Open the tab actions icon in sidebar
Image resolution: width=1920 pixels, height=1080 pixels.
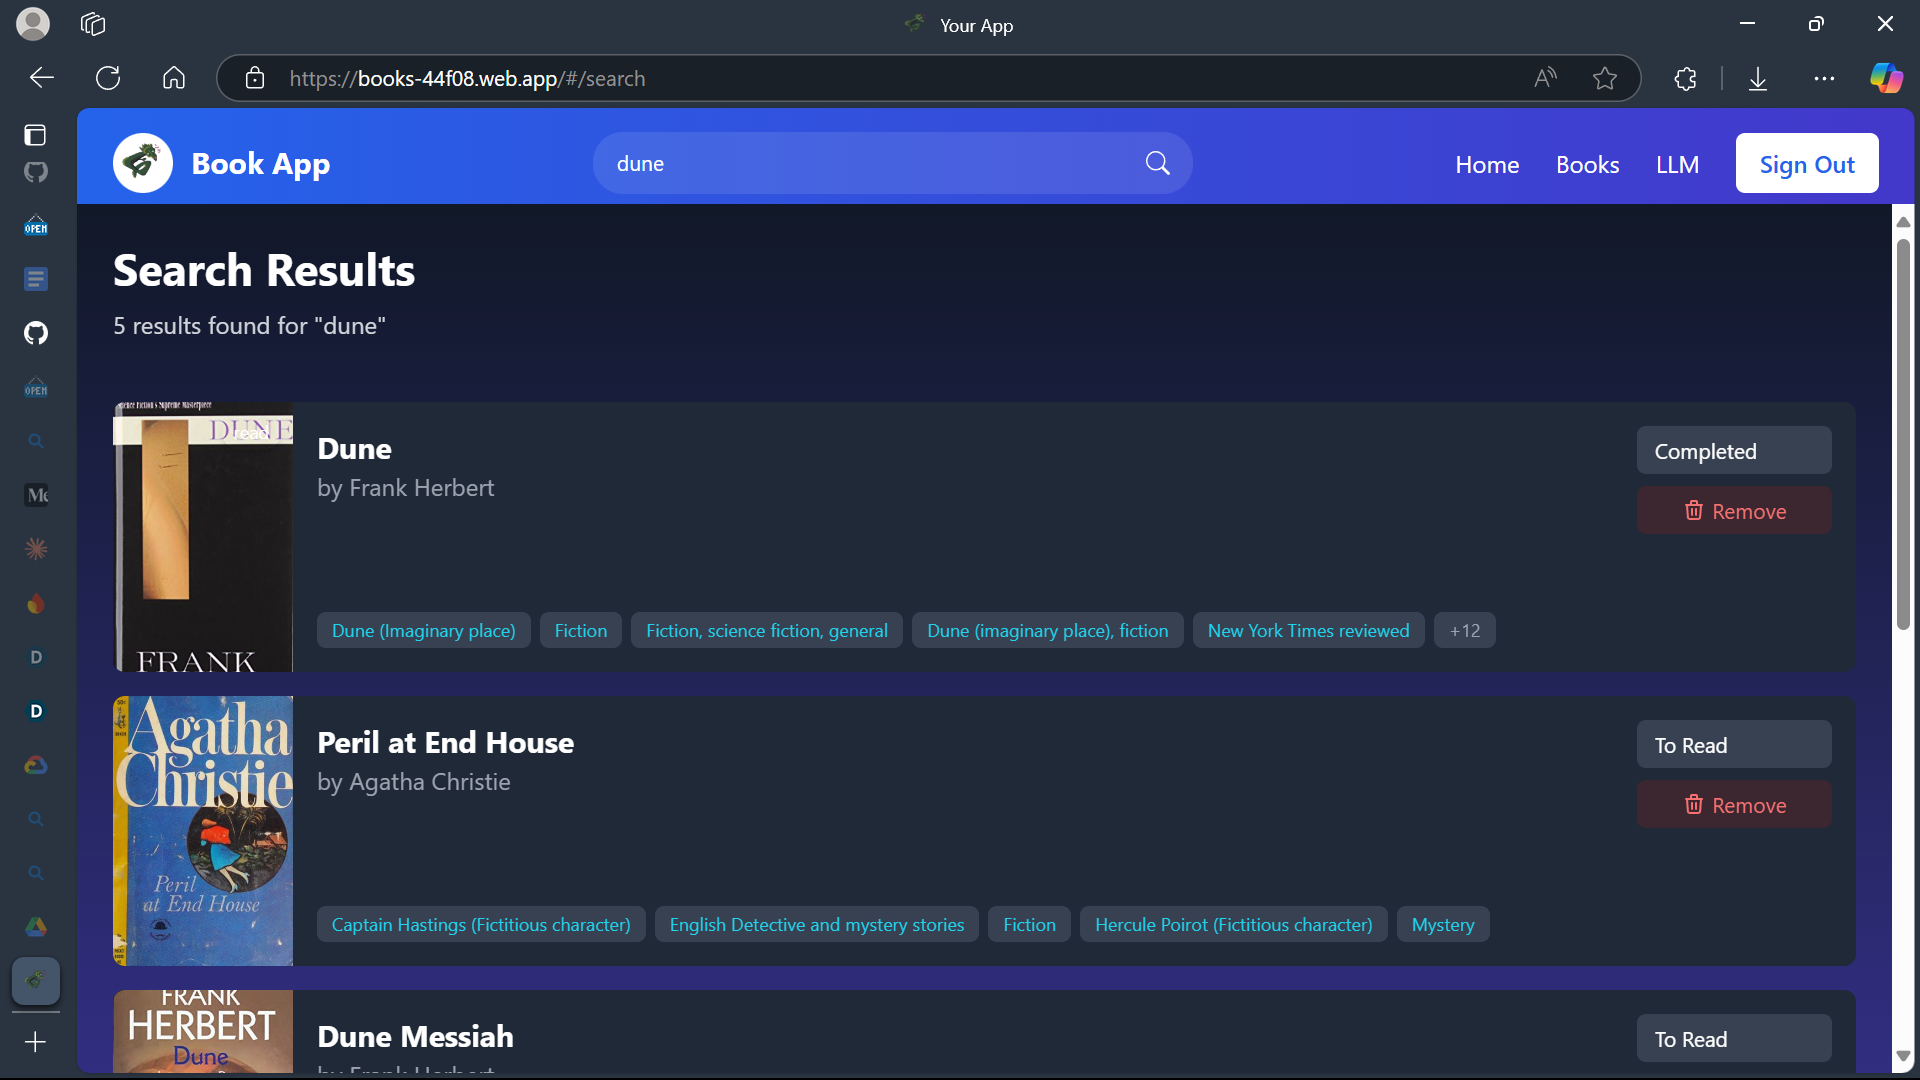[36, 135]
